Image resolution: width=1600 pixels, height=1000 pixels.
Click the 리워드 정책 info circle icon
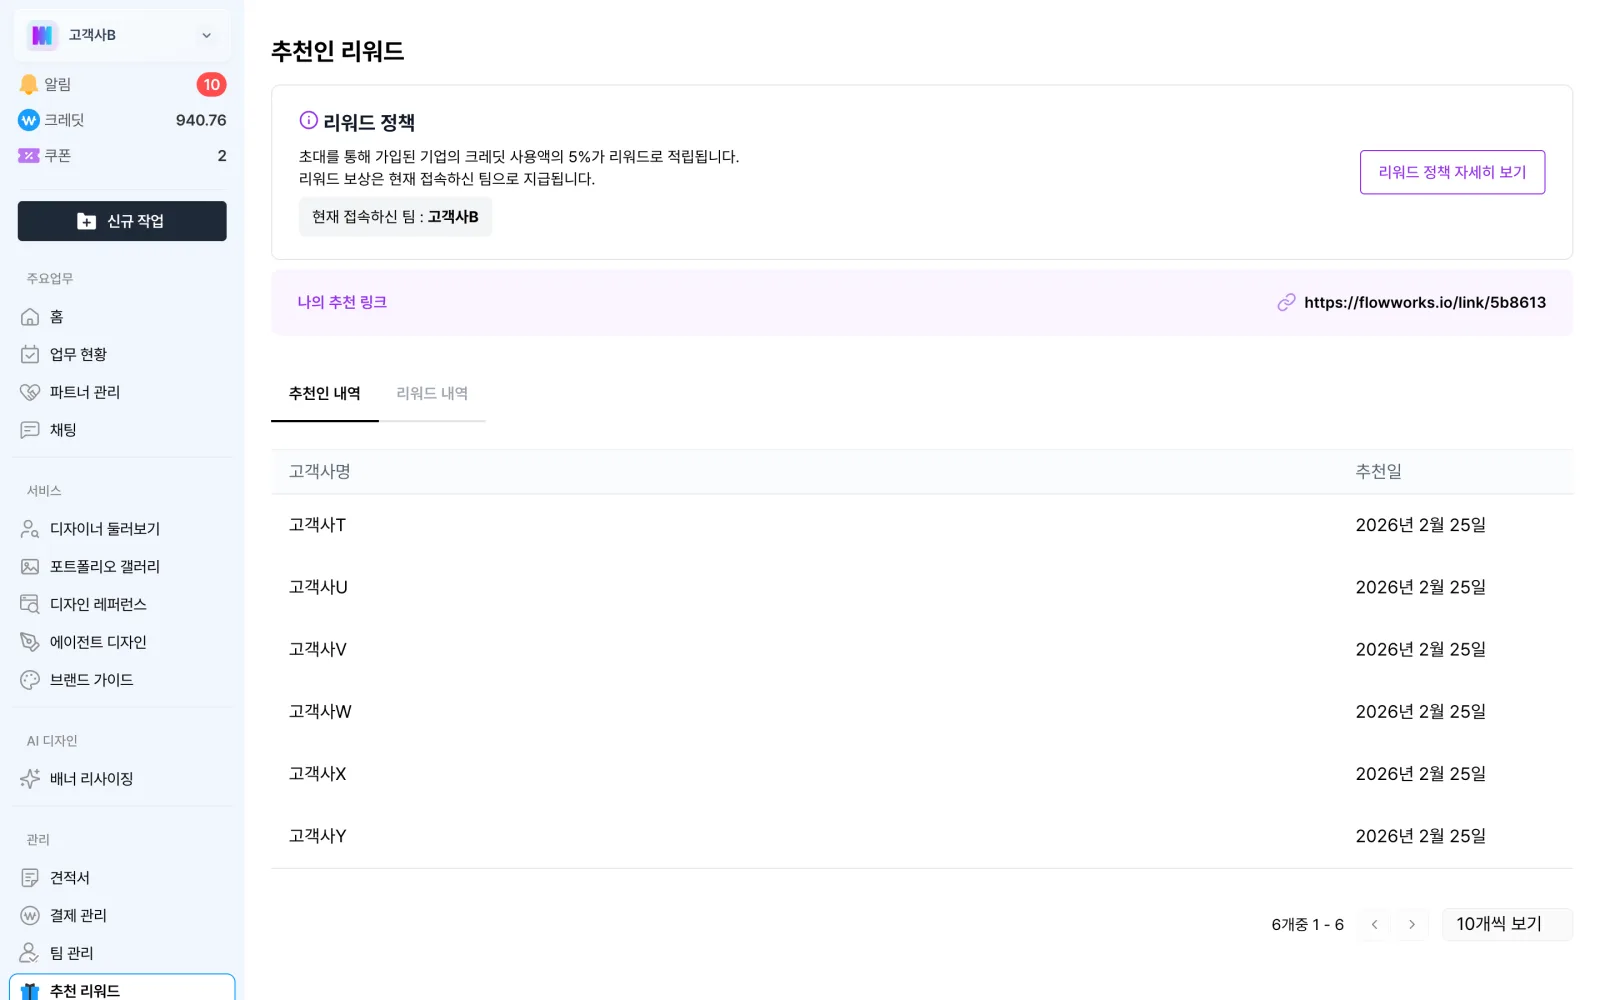tap(309, 121)
